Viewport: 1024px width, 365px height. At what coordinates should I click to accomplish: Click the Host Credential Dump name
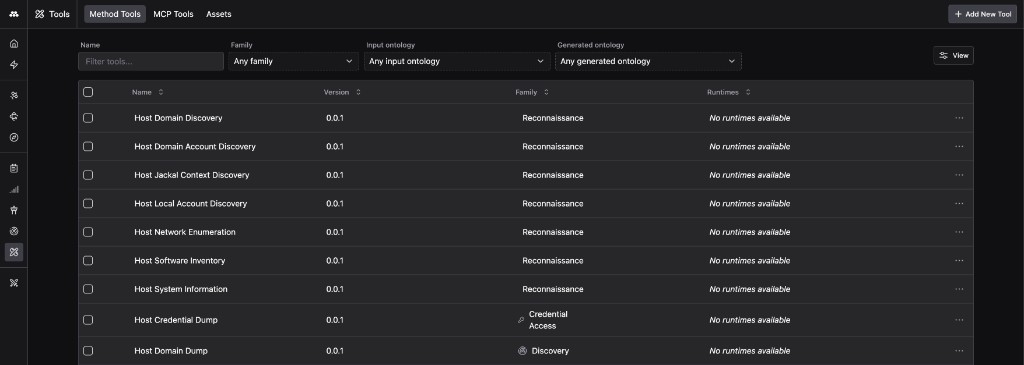[x=176, y=320]
